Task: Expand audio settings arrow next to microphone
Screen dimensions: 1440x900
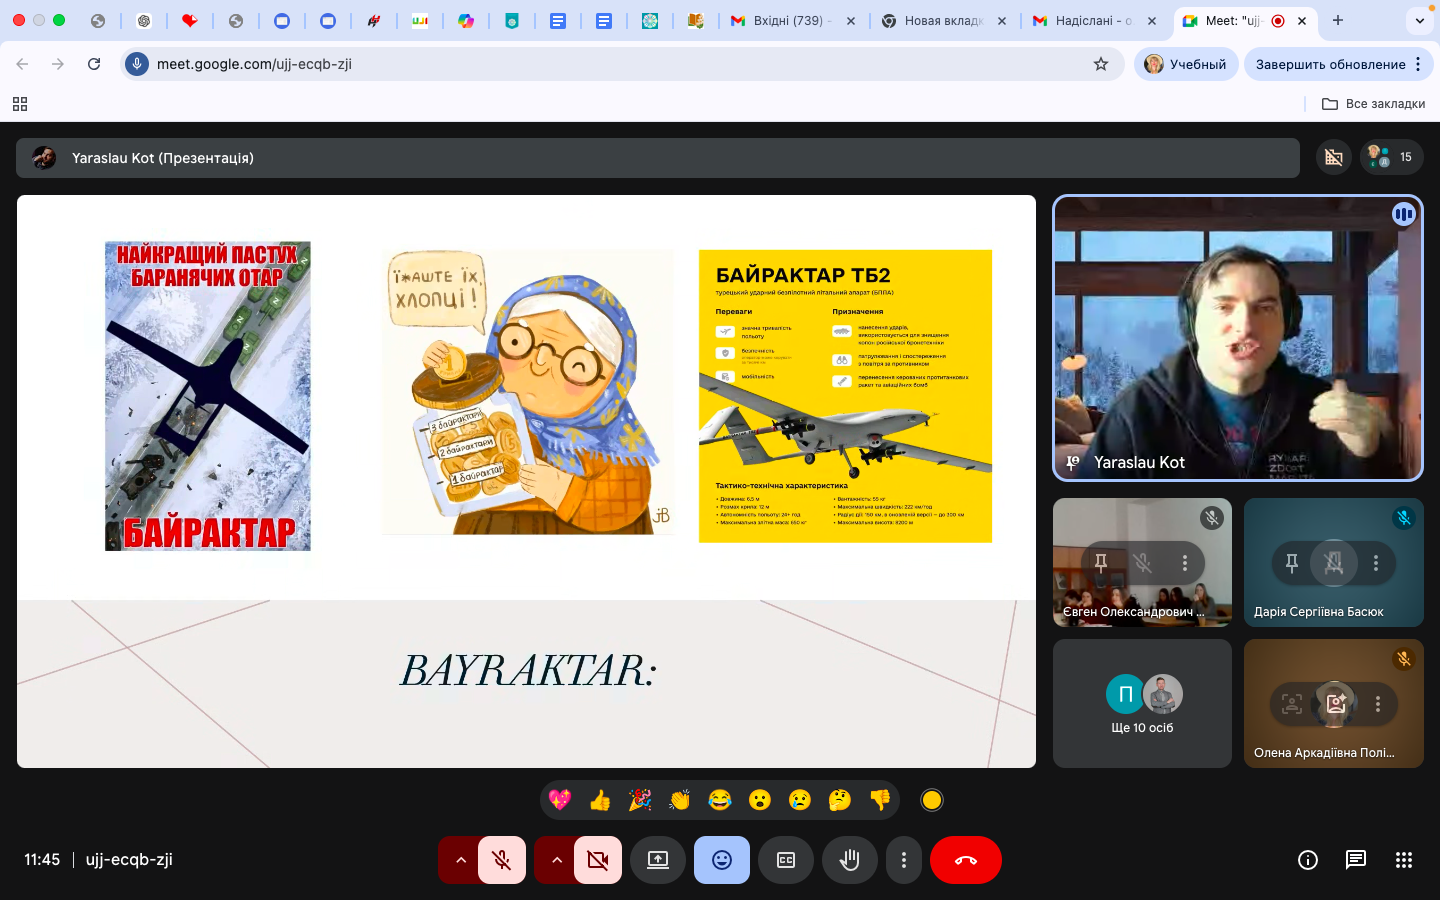Action: (460, 860)
